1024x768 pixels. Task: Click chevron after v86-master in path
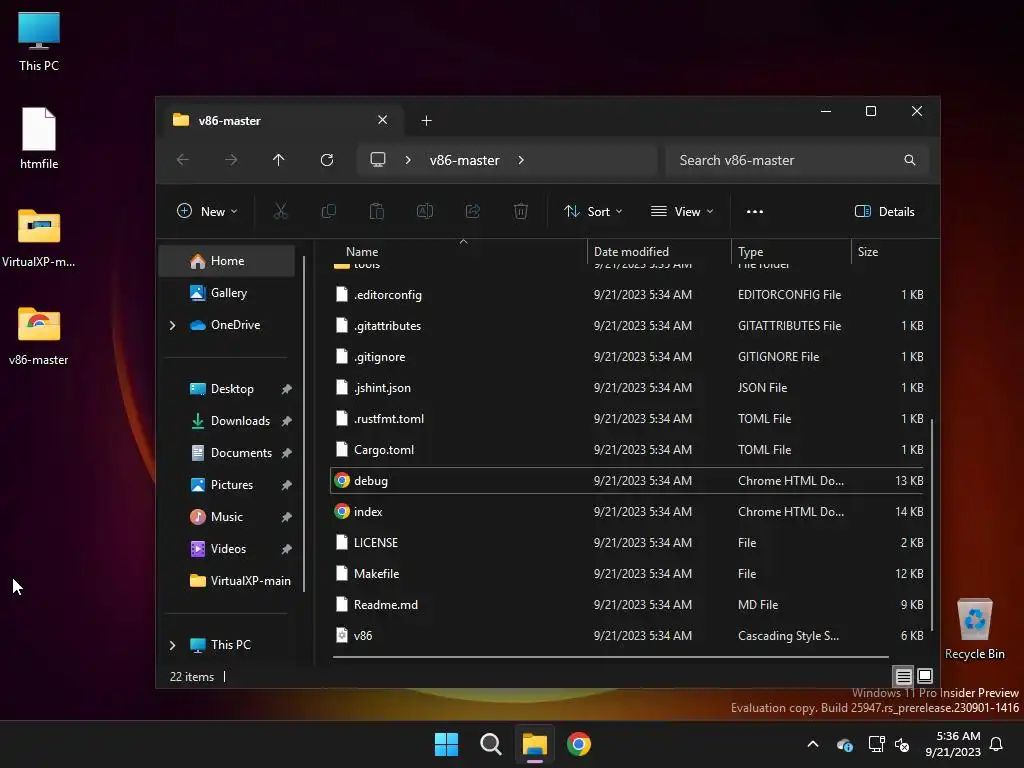(521, 160)
